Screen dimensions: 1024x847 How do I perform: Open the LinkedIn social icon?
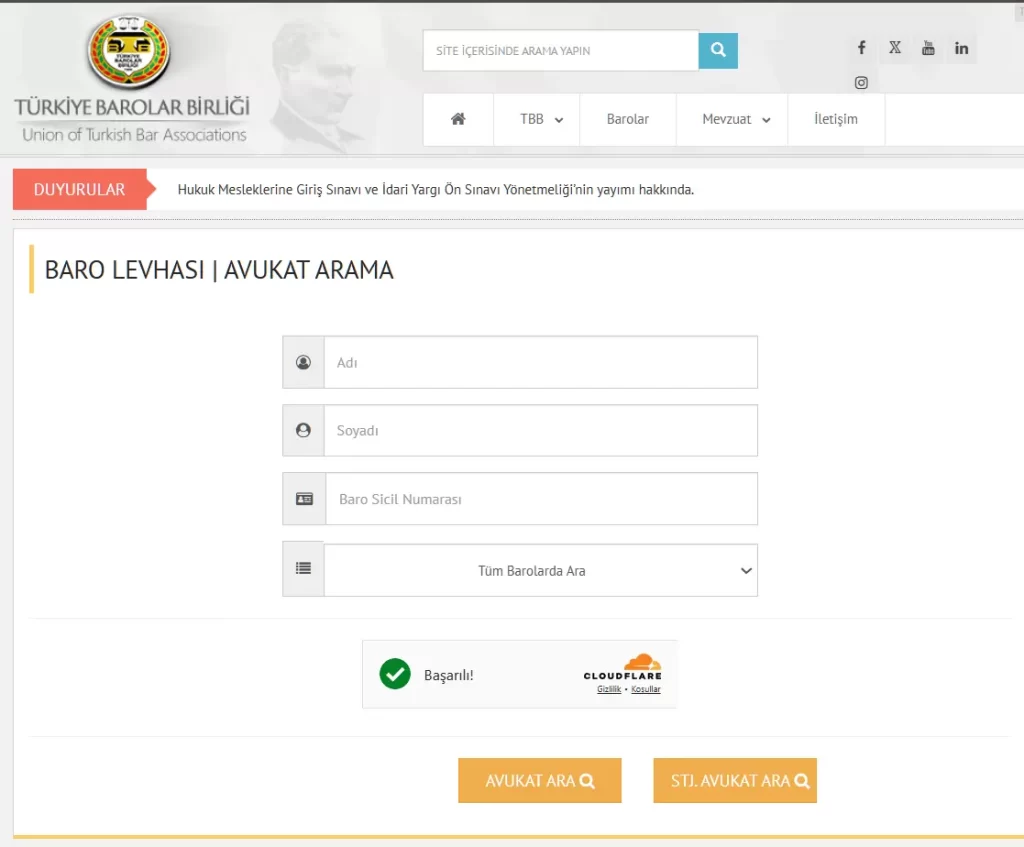[961, 48]
